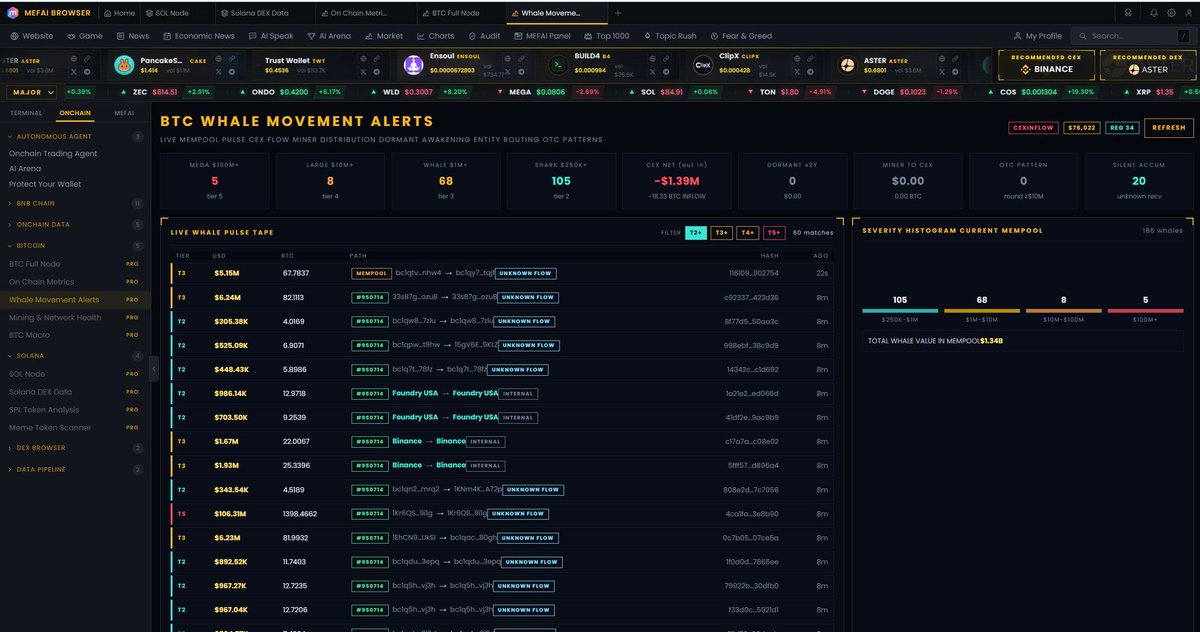1200x632 pixels.
Task: Collapse the Autonomous Agent section
Action: [76, 136]
